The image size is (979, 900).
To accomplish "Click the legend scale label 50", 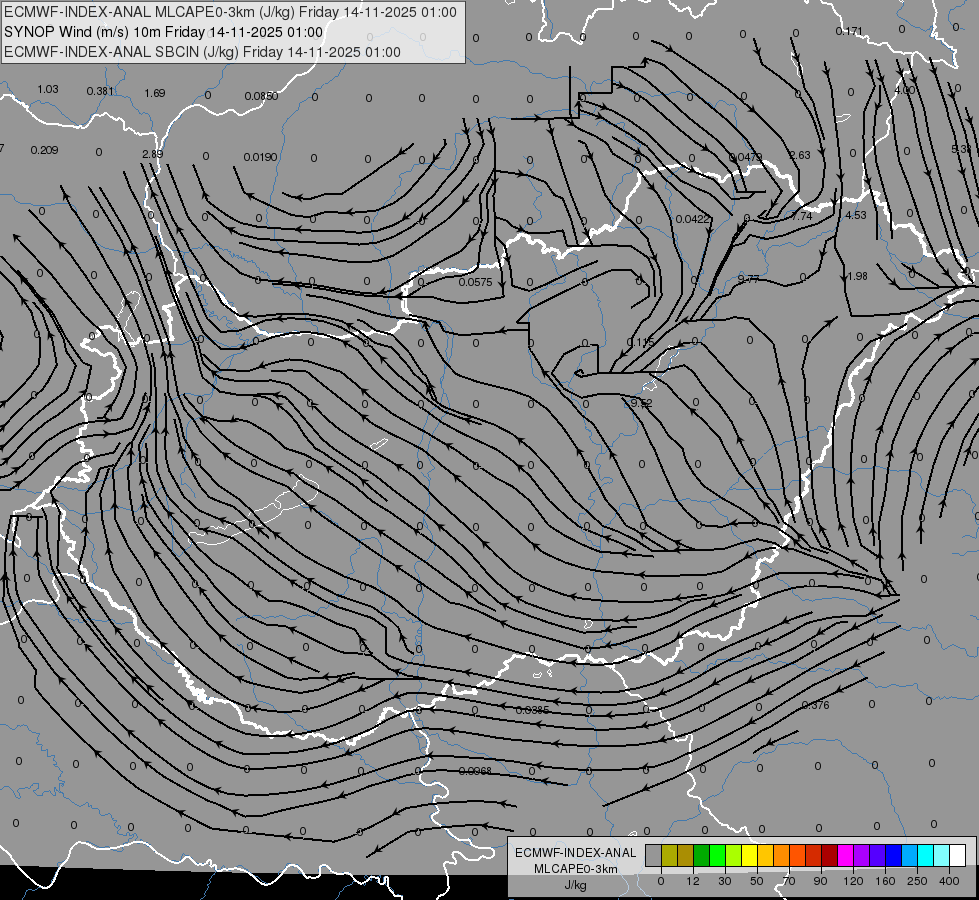I will click(x=757, y=881).
